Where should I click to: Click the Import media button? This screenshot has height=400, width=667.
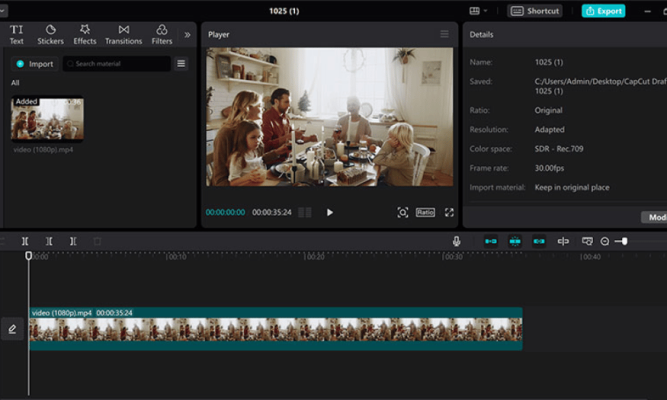[34, 64]
